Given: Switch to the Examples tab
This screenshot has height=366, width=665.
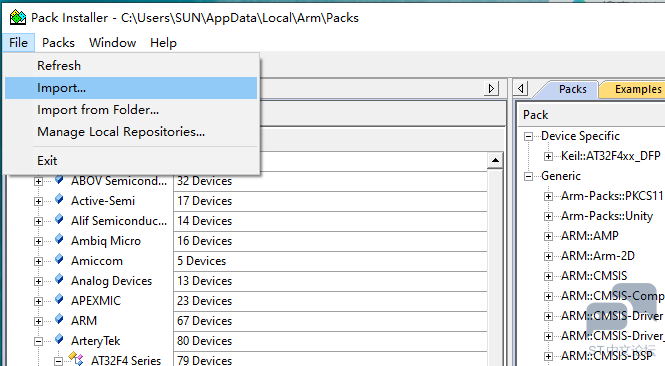Looking at the screenshot, I should click(x=637, y=89).
